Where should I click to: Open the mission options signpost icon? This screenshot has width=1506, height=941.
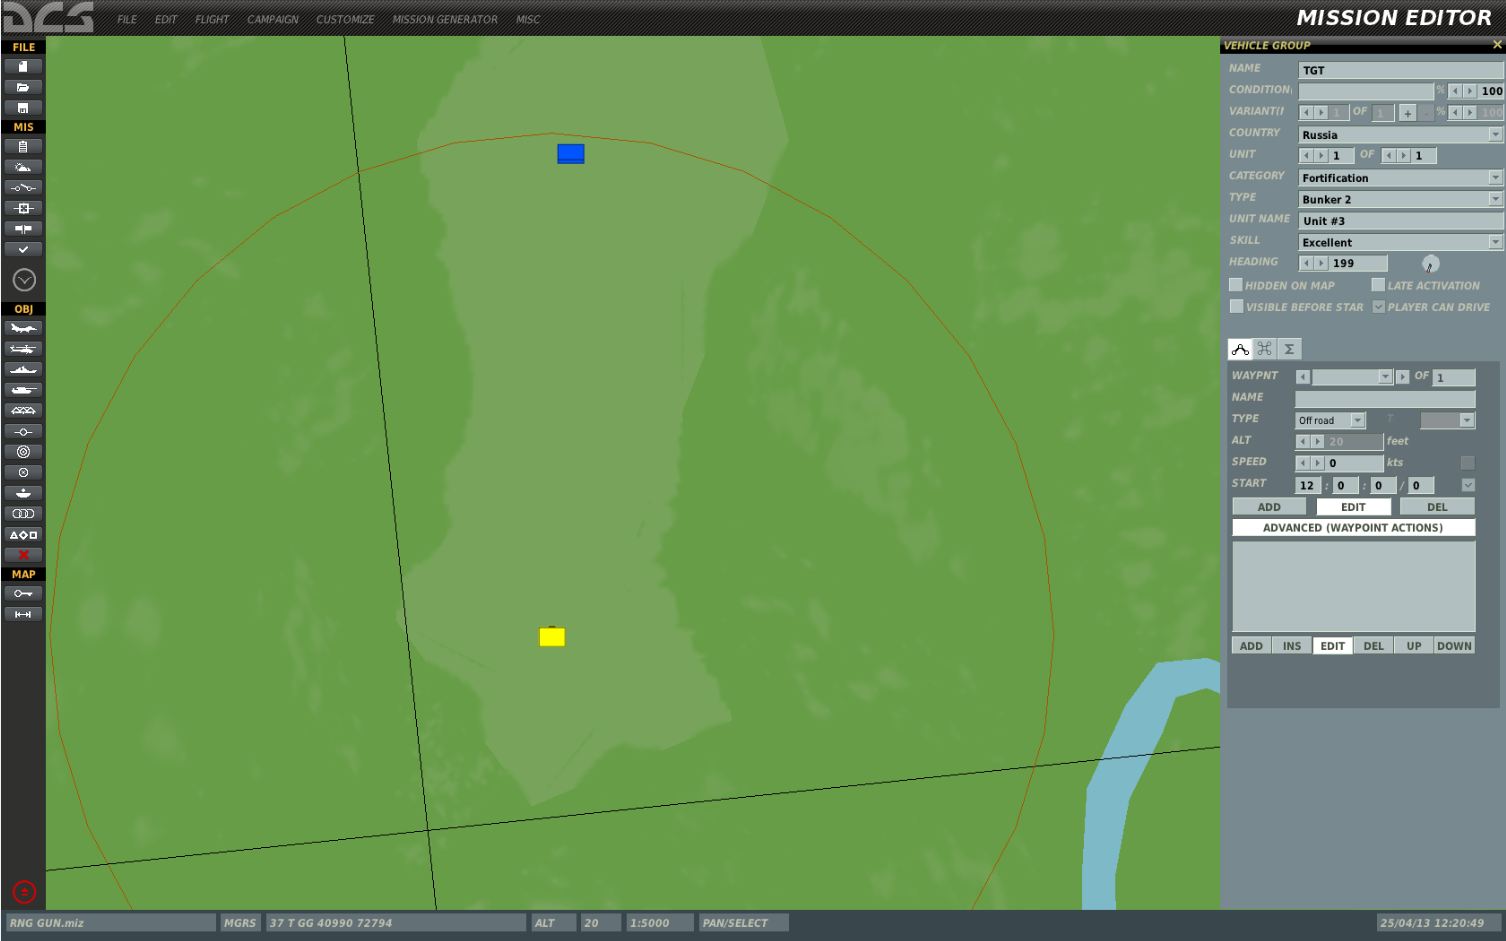click(x=23, y=229)
